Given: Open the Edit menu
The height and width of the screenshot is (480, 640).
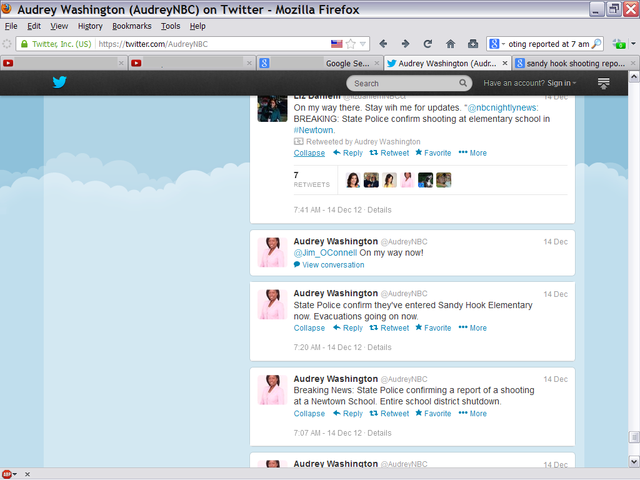Looking at the screenshot, I should [x=34, y=26].
